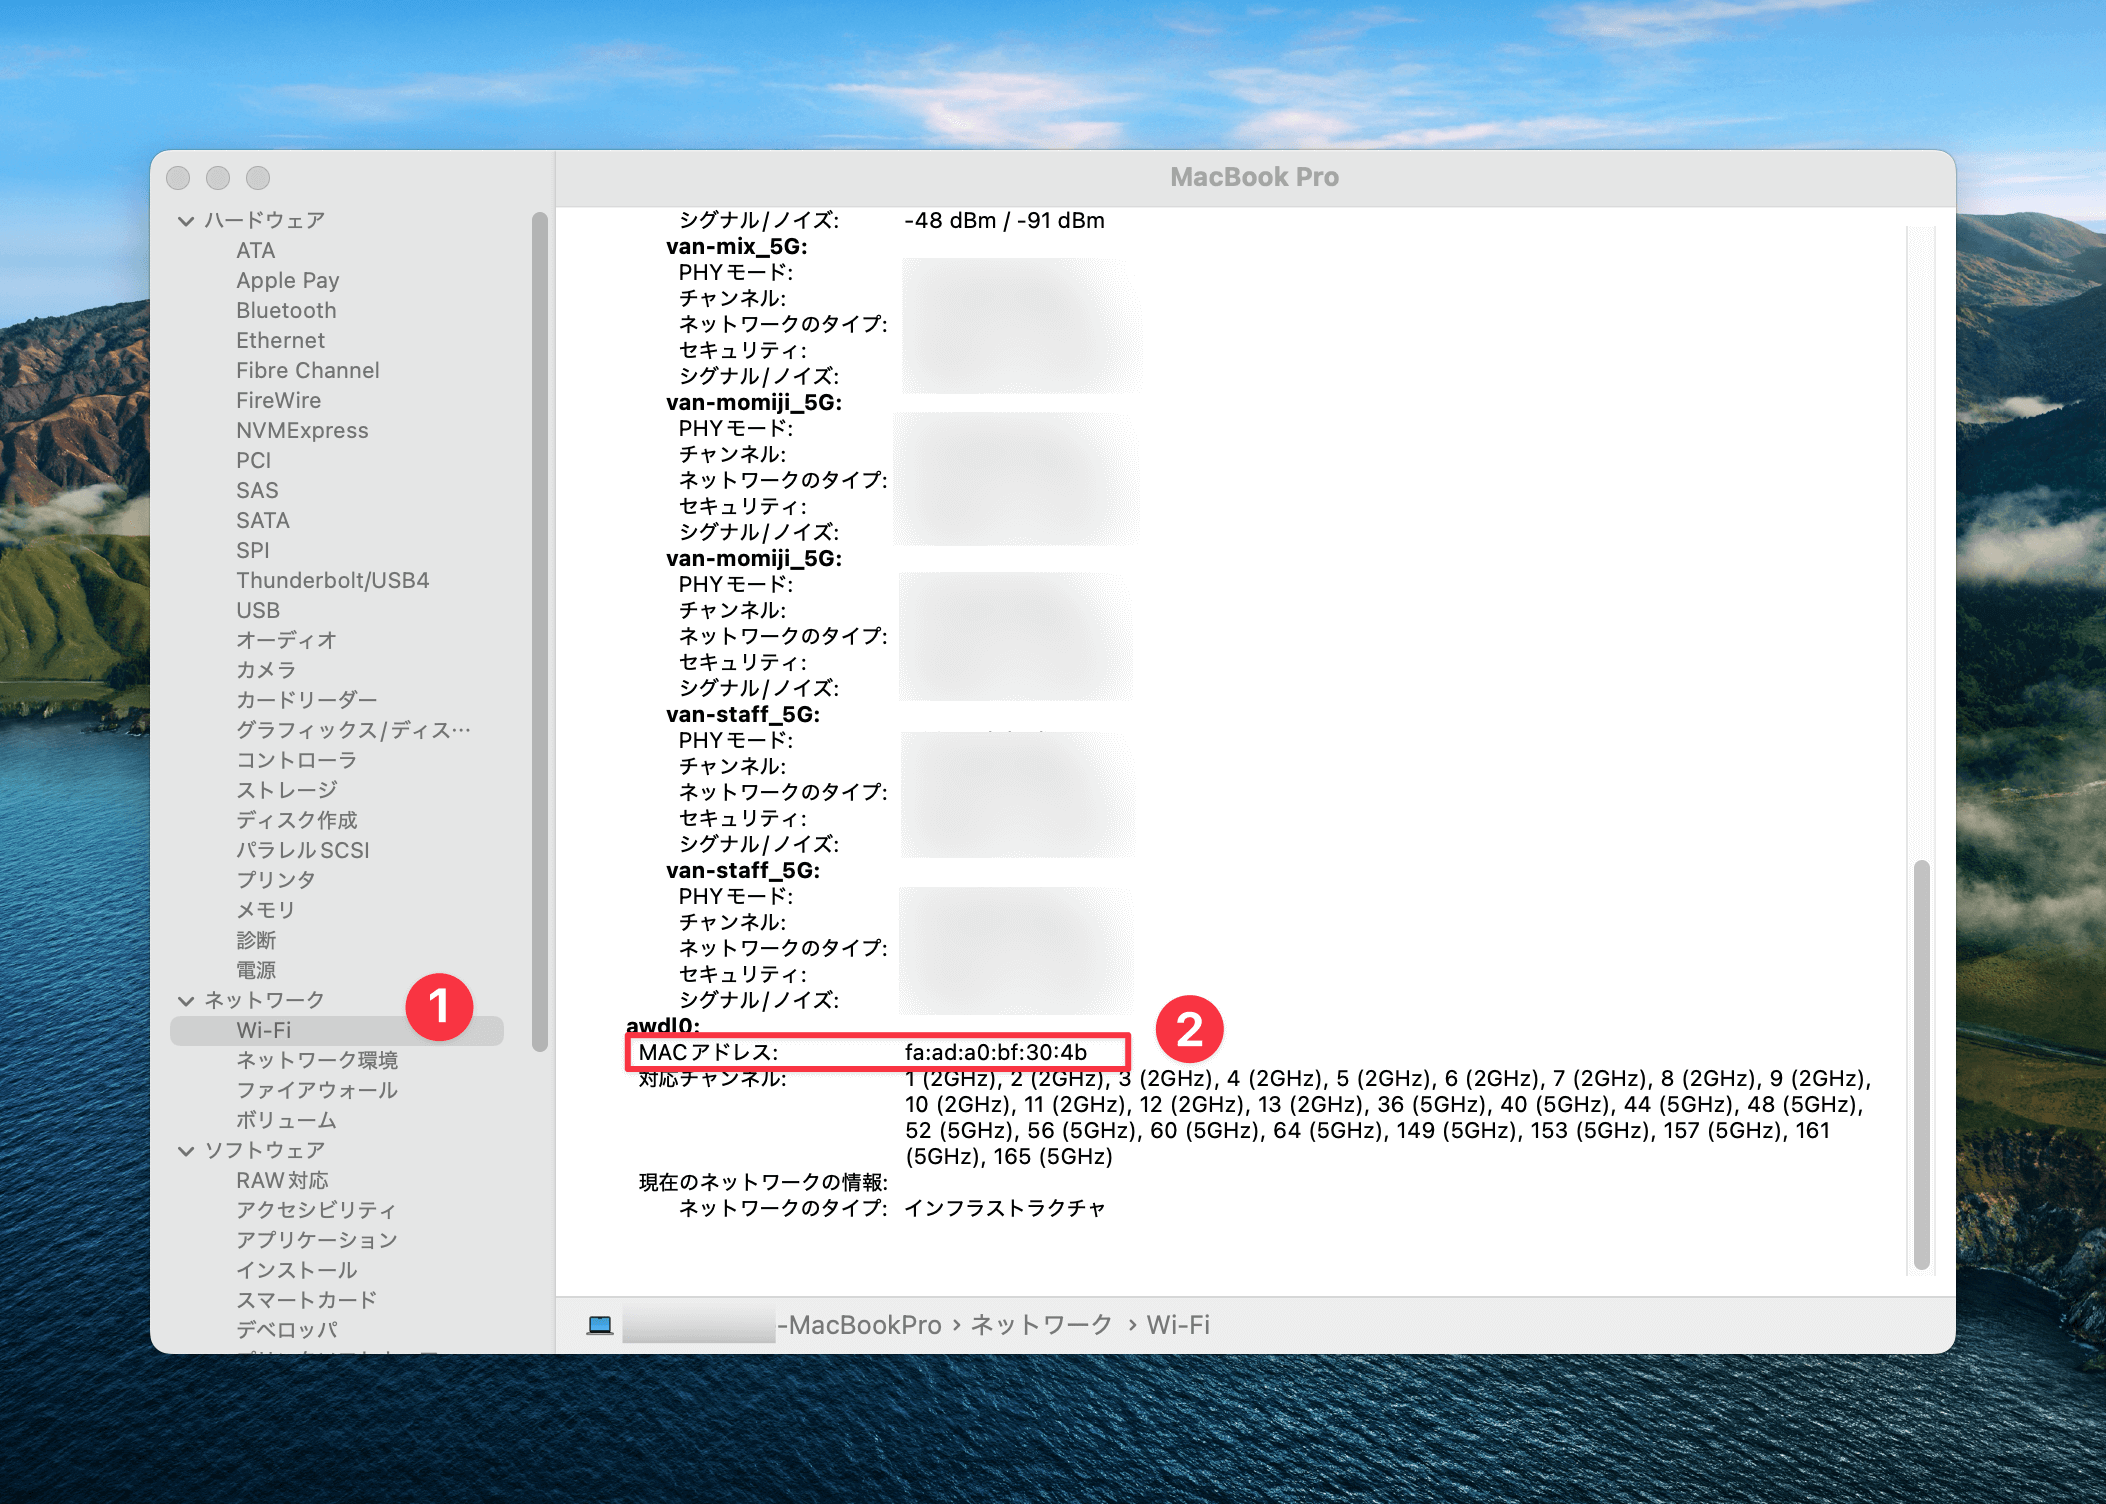Screen dimensions: 2106x1504
Task: Open Bluetooth hardware info
Action: tap(286, 311)
